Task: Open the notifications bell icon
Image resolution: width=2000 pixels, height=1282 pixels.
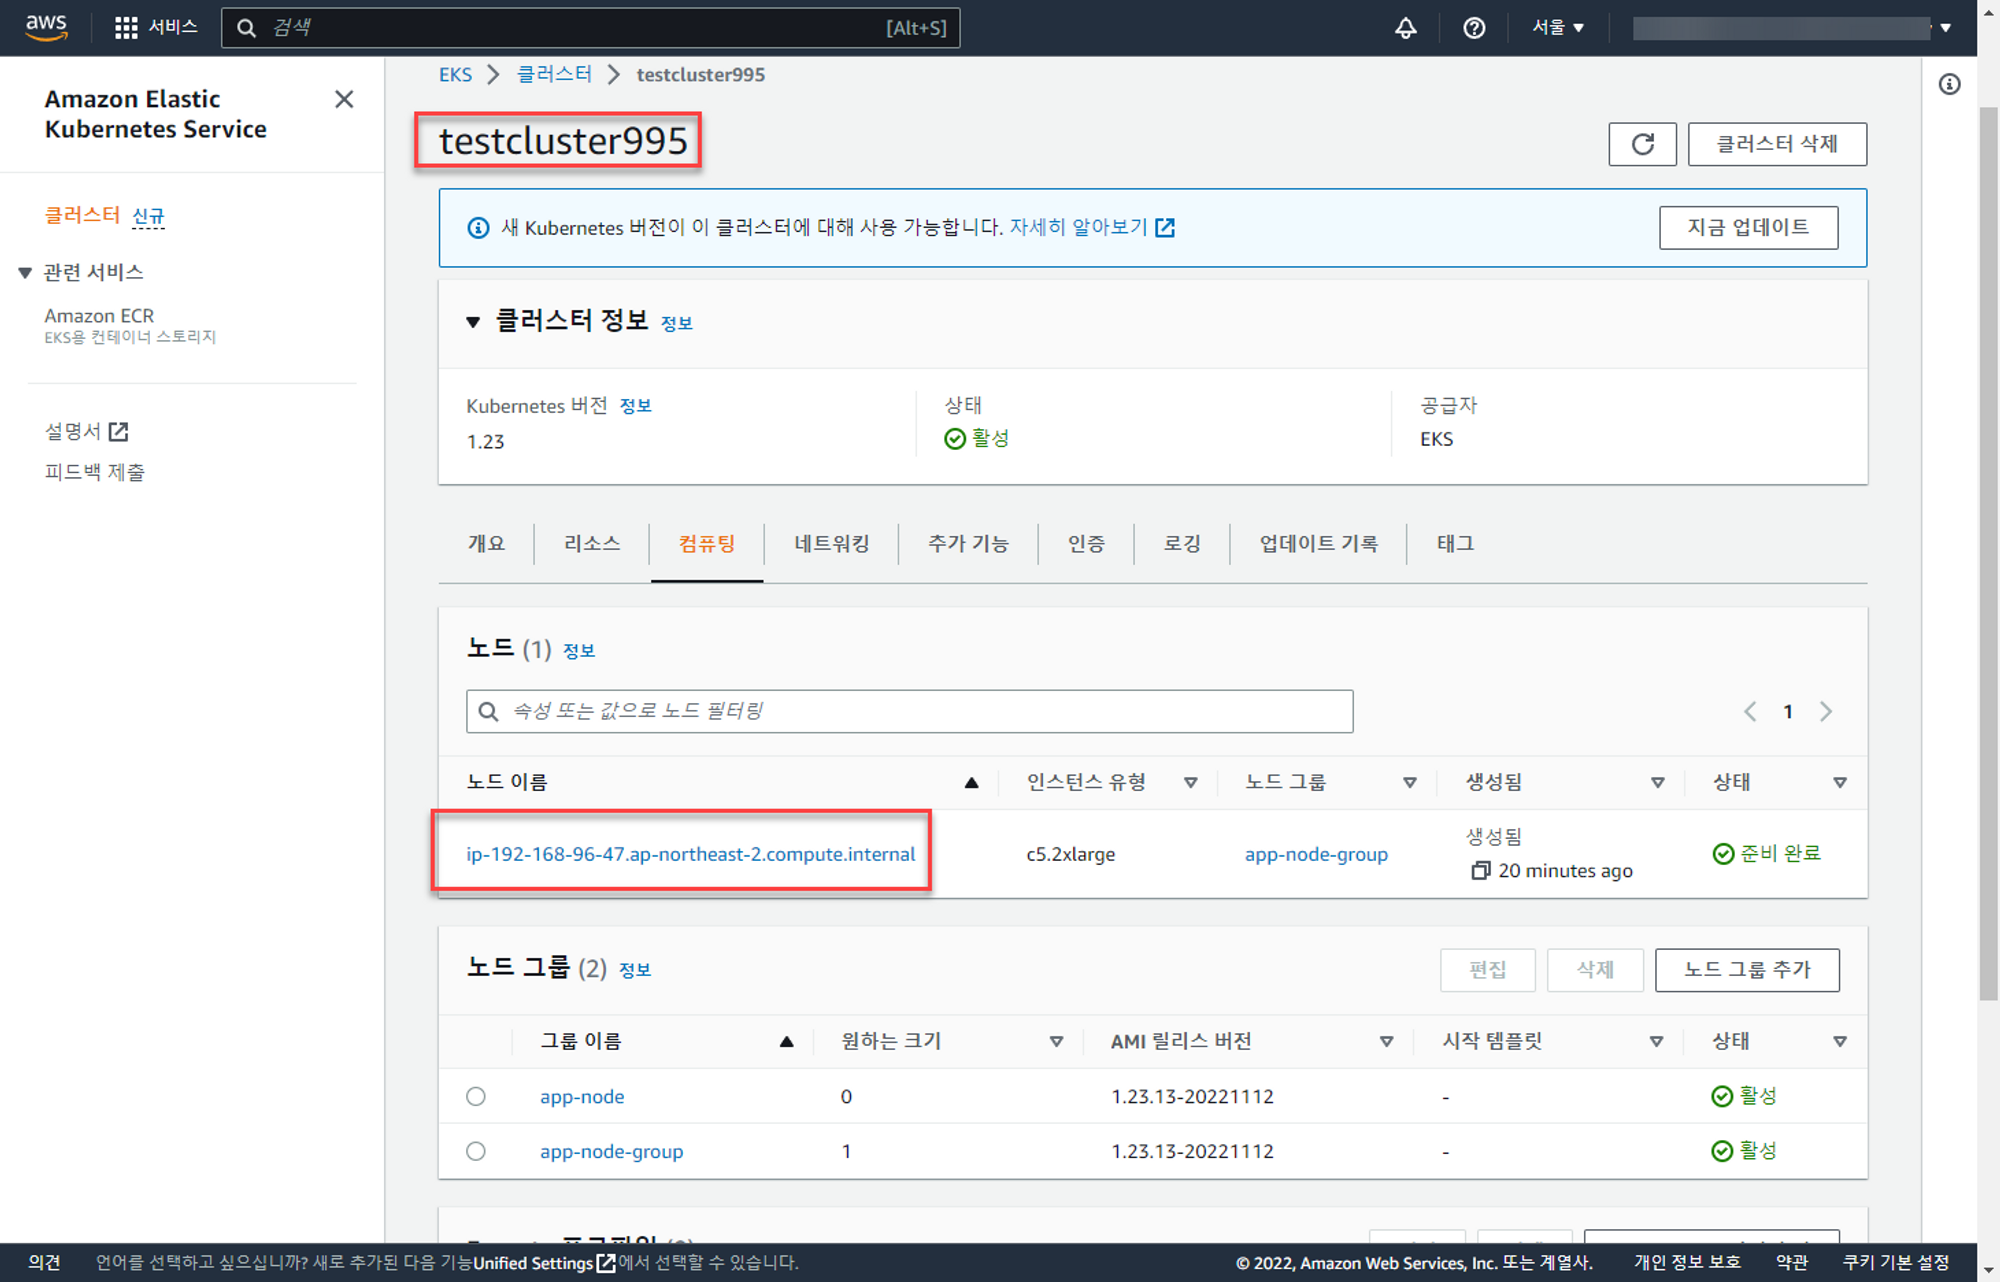Action: (1405, 28)
